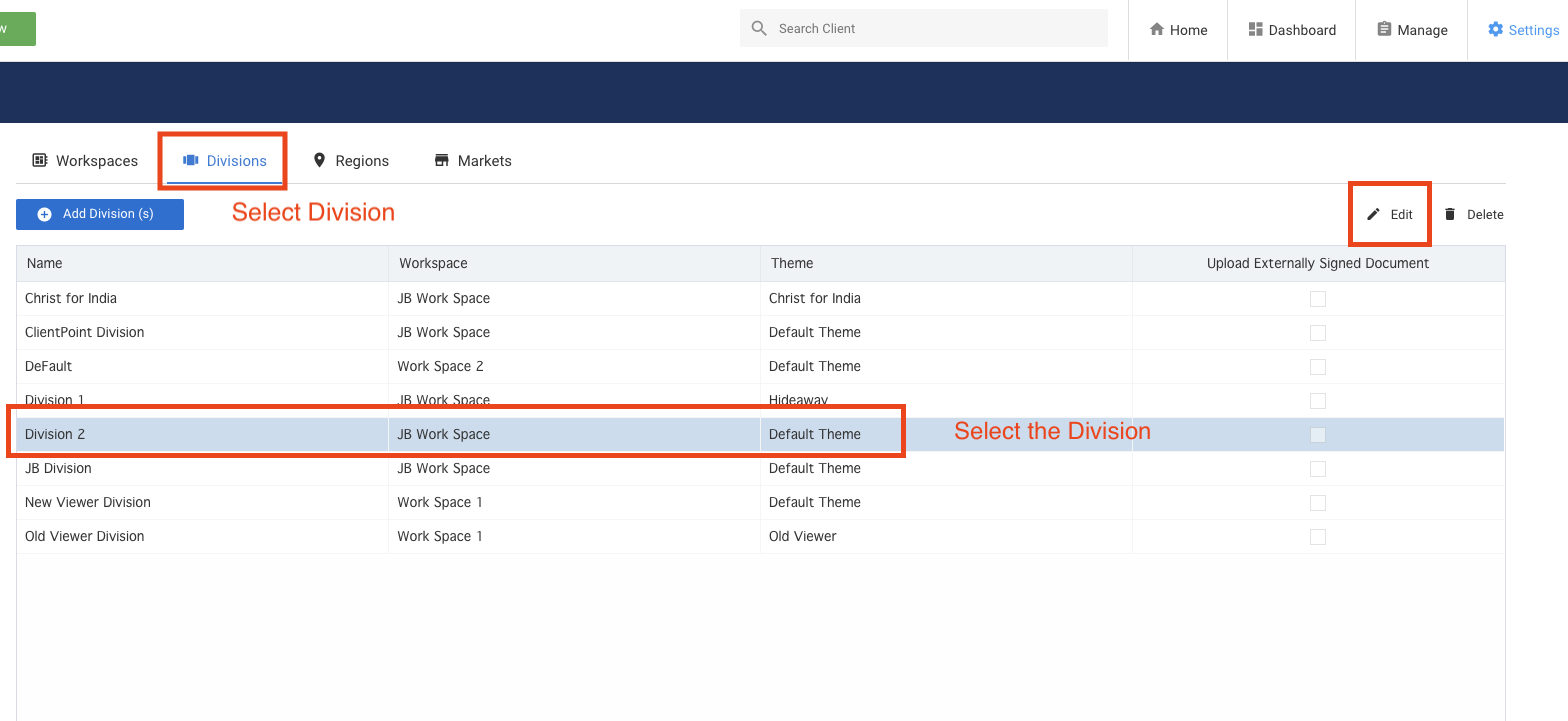
Task: Click Hideaway theme in Division 1 row
Action: click(x=799, y=400)
